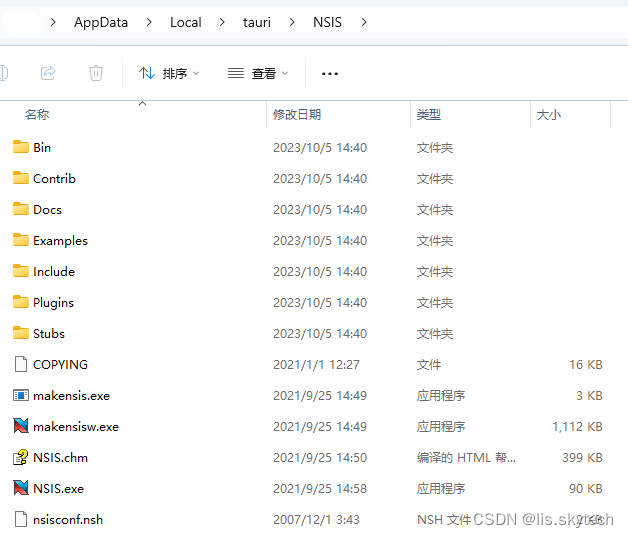
Task: Sort by Date modified (修改日期) column
Action: [x=297, y=115]
